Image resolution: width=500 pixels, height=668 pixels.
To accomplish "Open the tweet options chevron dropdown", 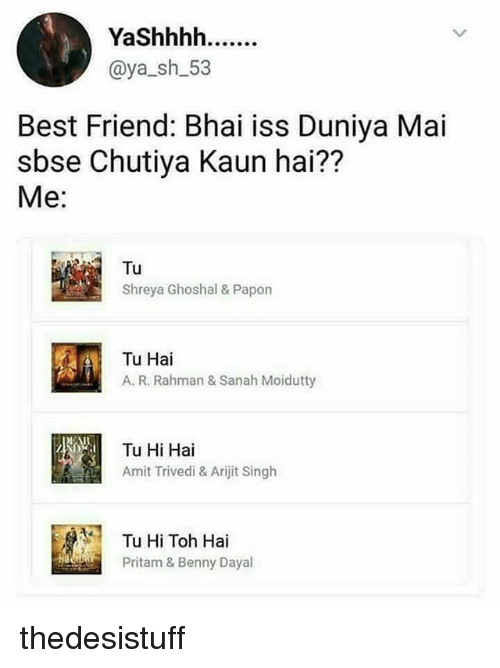I will 460,33.
